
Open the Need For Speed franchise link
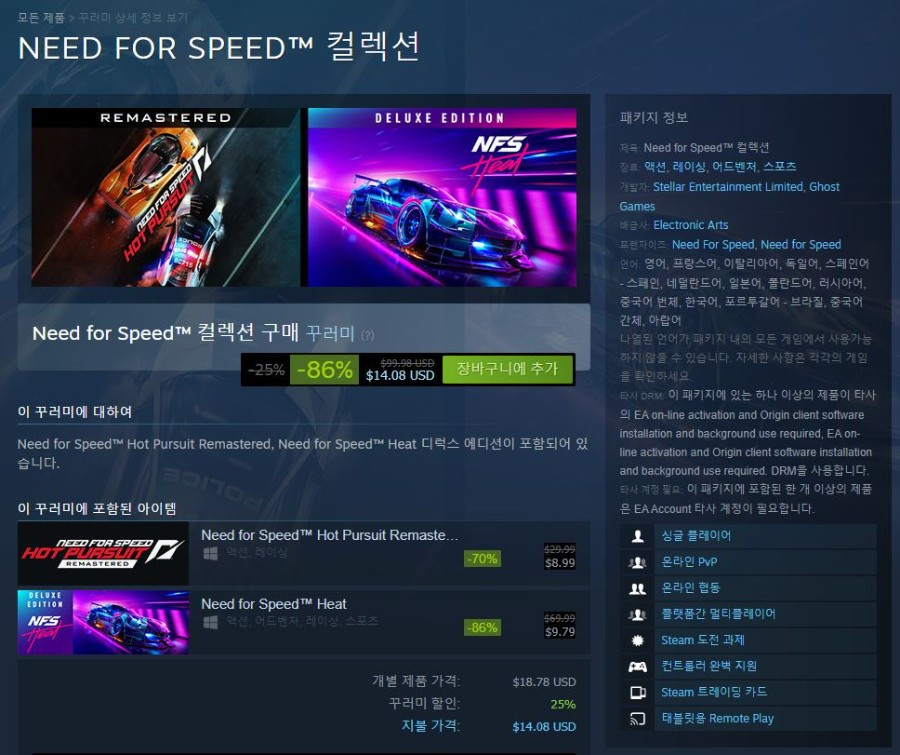pyautogui.click(x=712, y=245)
